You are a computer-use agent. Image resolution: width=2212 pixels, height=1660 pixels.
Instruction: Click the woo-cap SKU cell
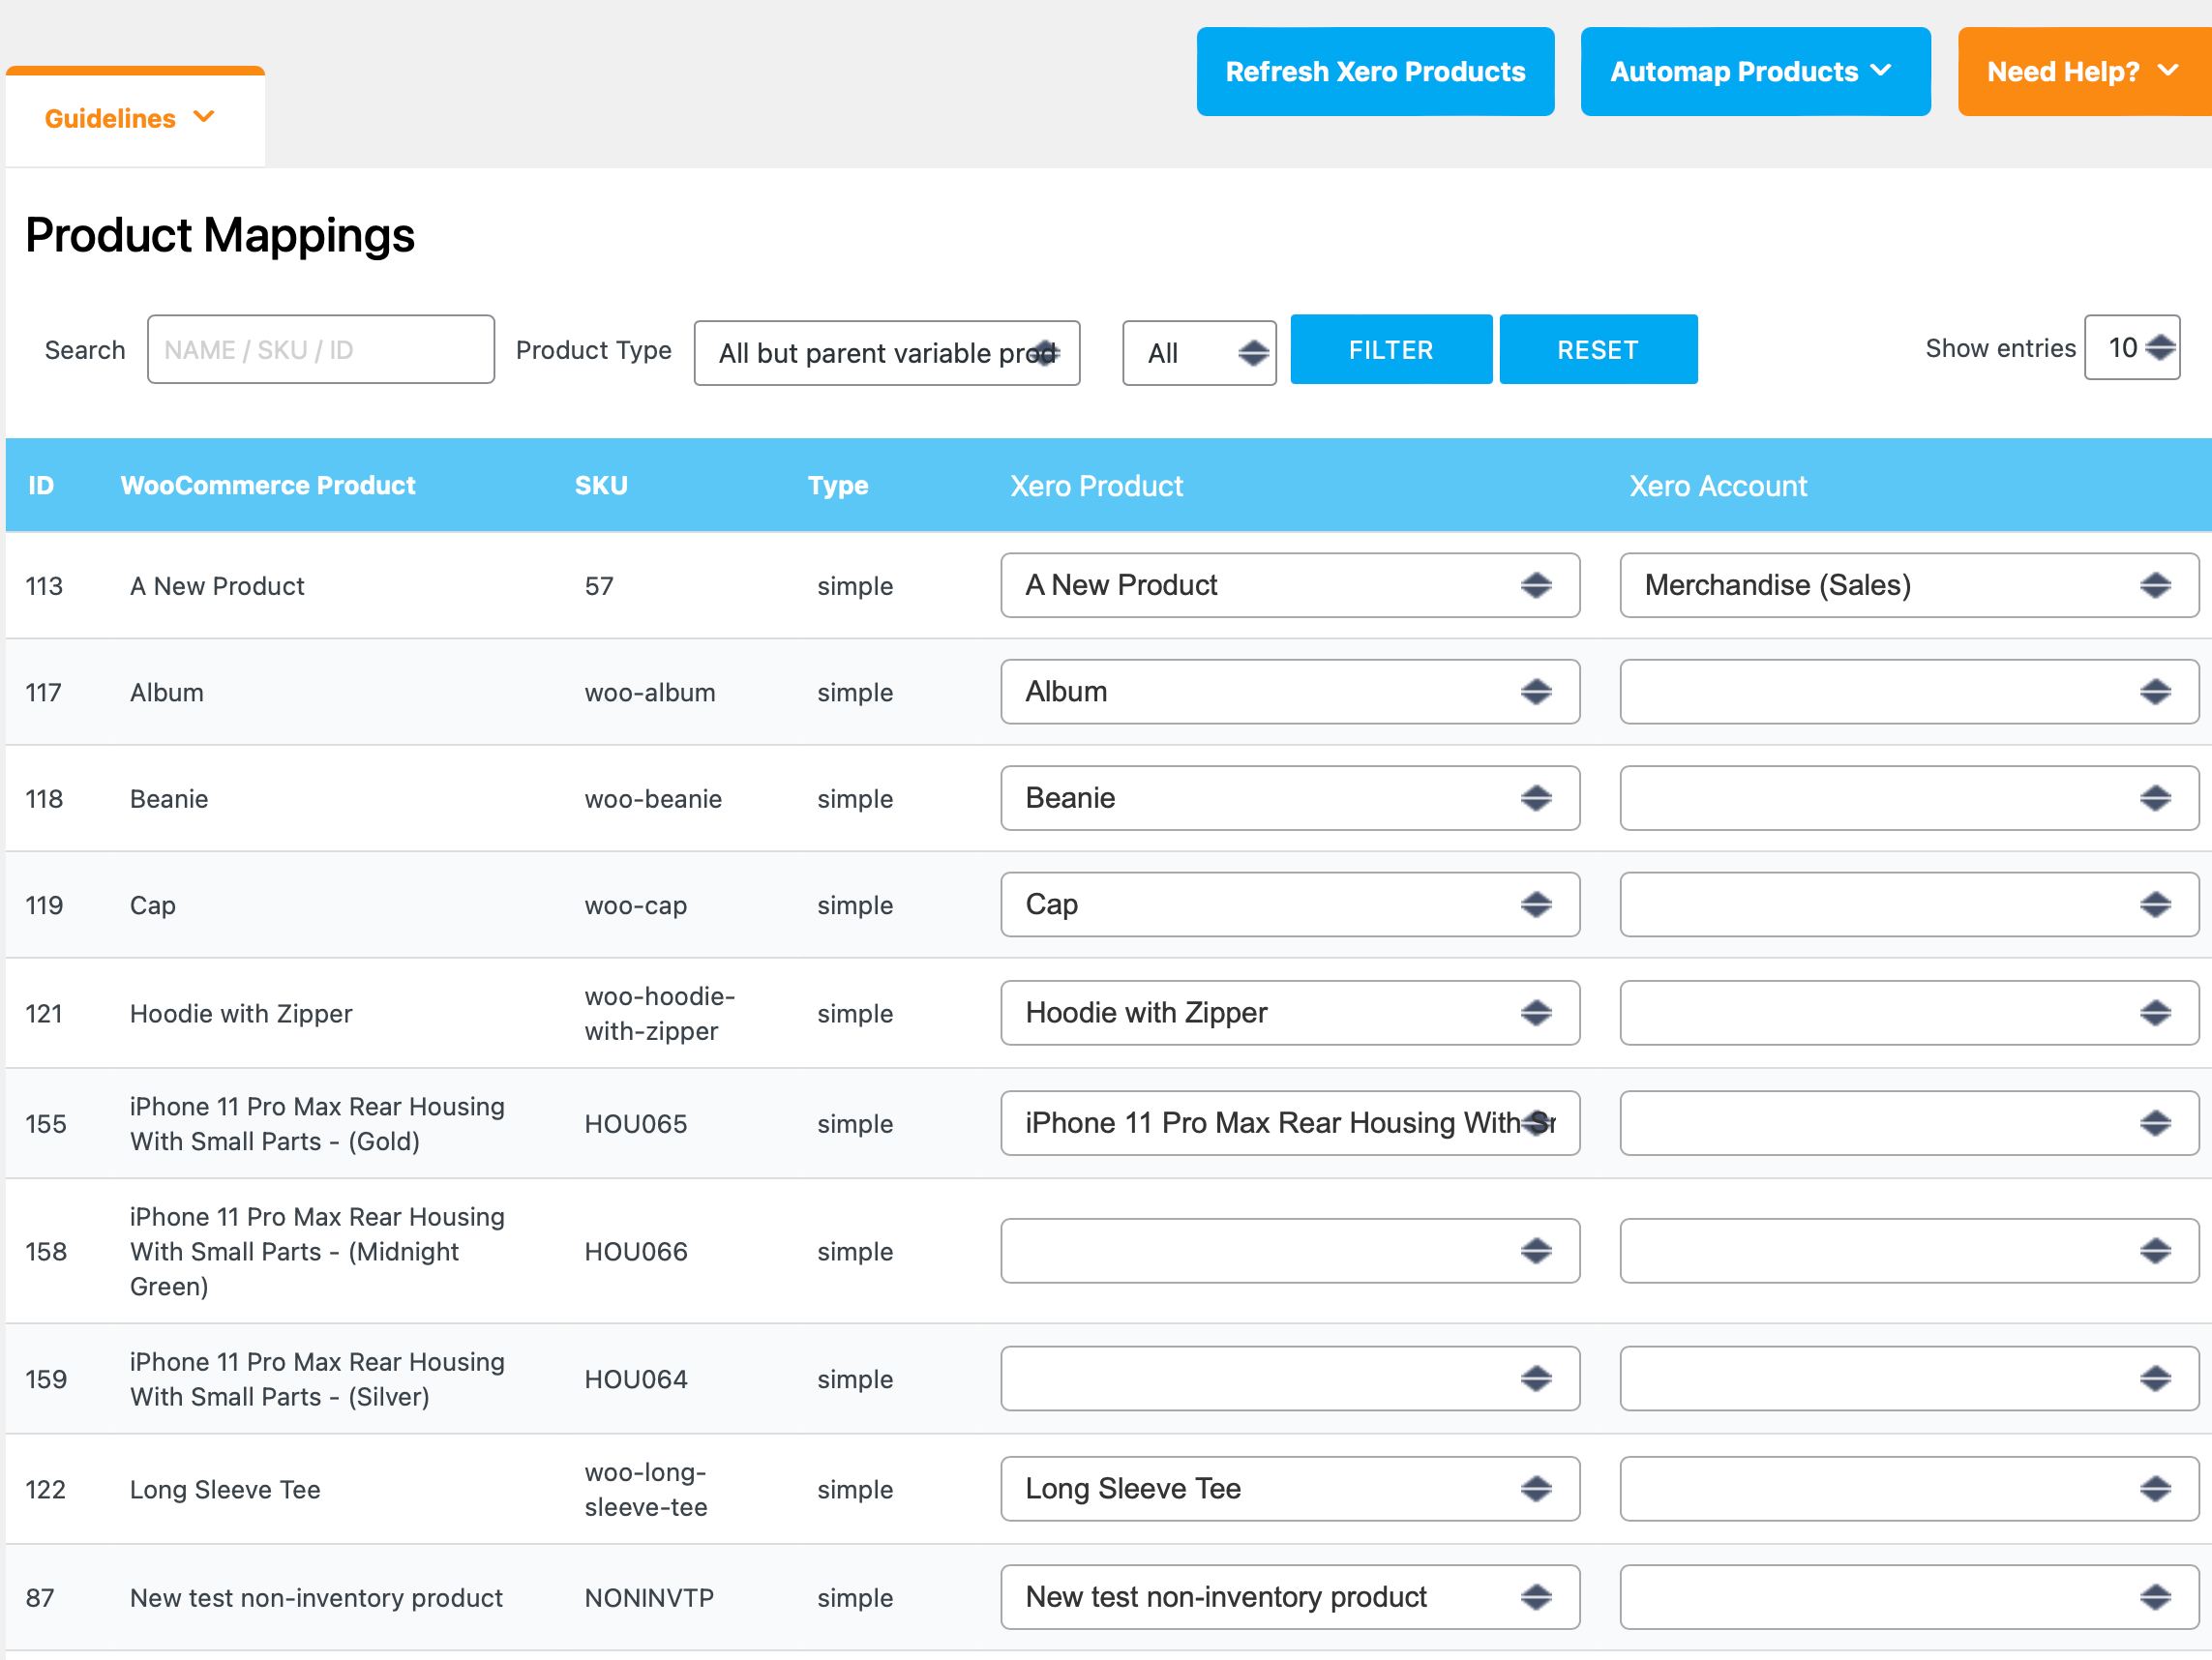[636, 905]
